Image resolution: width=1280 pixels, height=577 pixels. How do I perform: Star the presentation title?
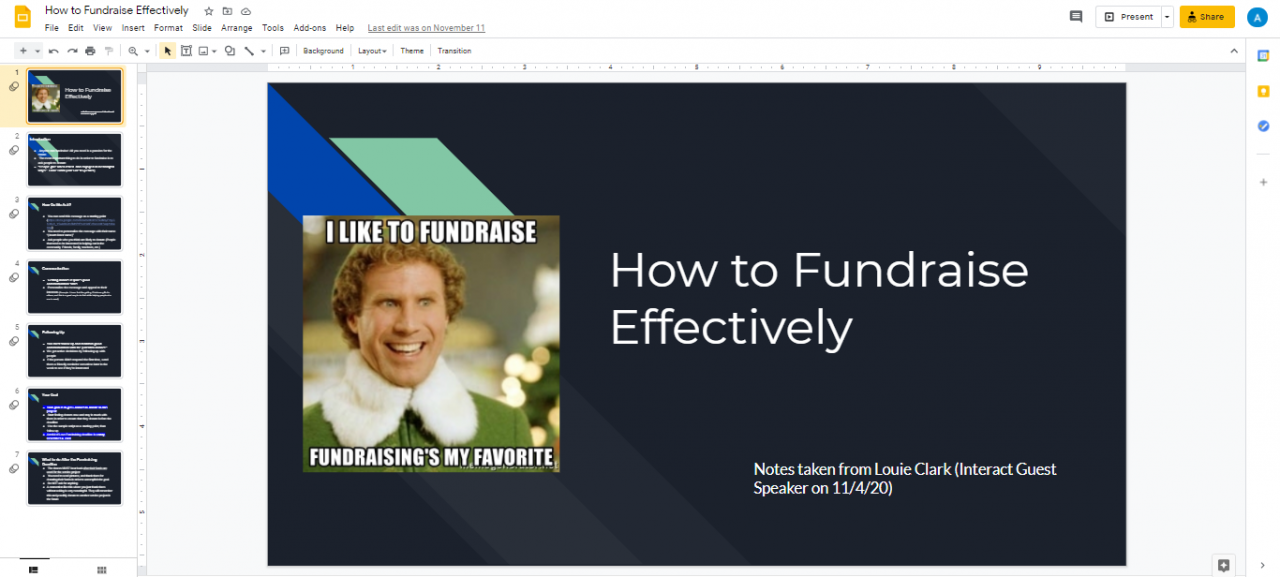208,11
